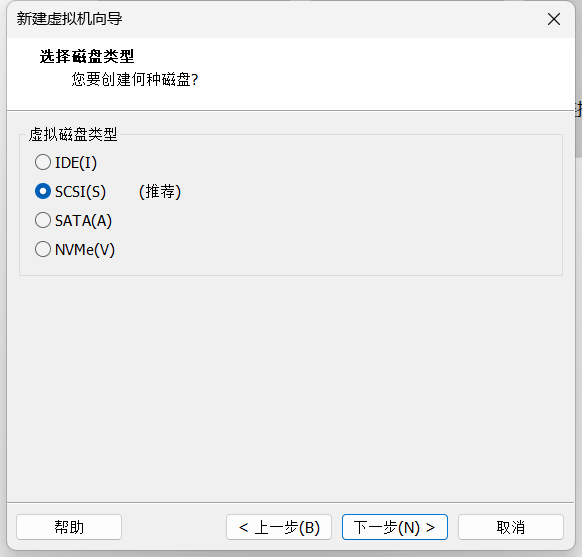Click the NVMe(V) label text
Image resolution: width=582 pixels, height=557 pixels.
(x=85, y=250)
